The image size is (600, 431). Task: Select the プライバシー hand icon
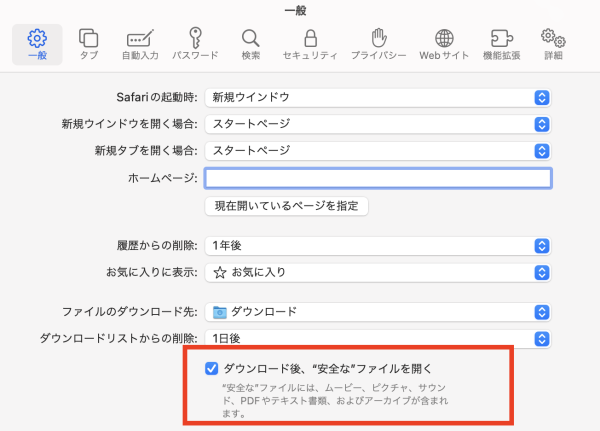(x=378, y=43)
